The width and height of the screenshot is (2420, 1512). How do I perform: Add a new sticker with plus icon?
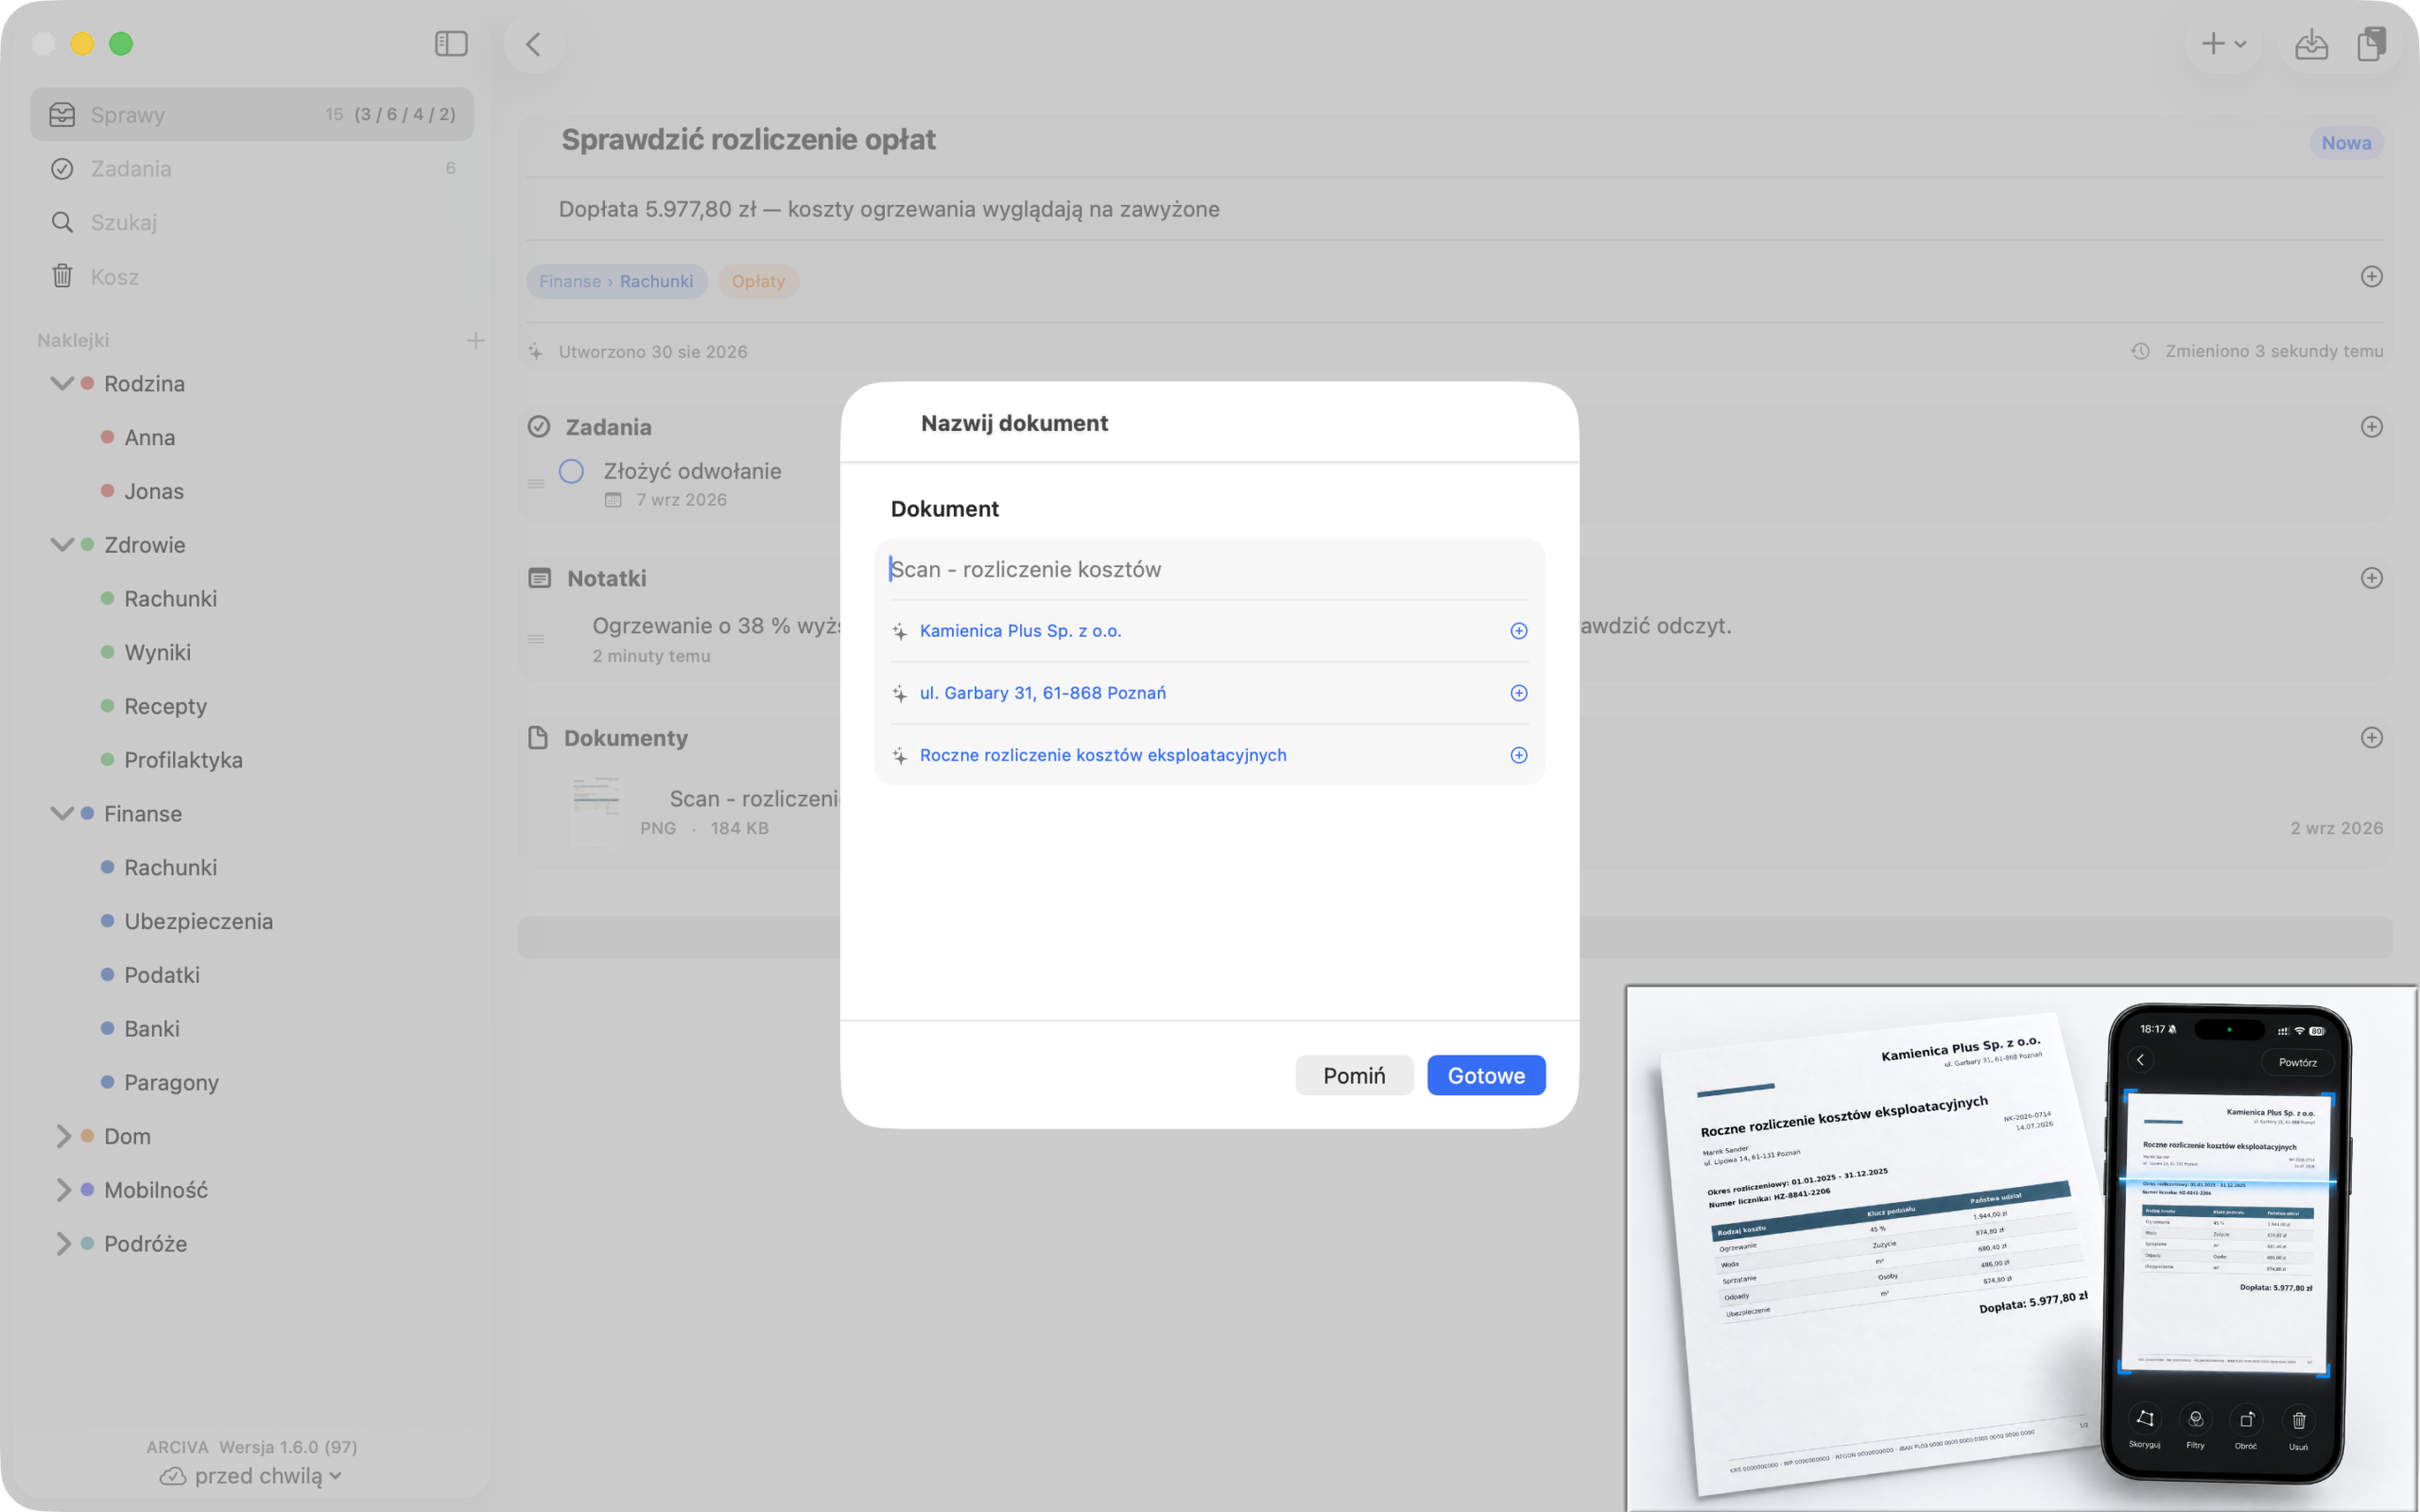click(476, 341)
